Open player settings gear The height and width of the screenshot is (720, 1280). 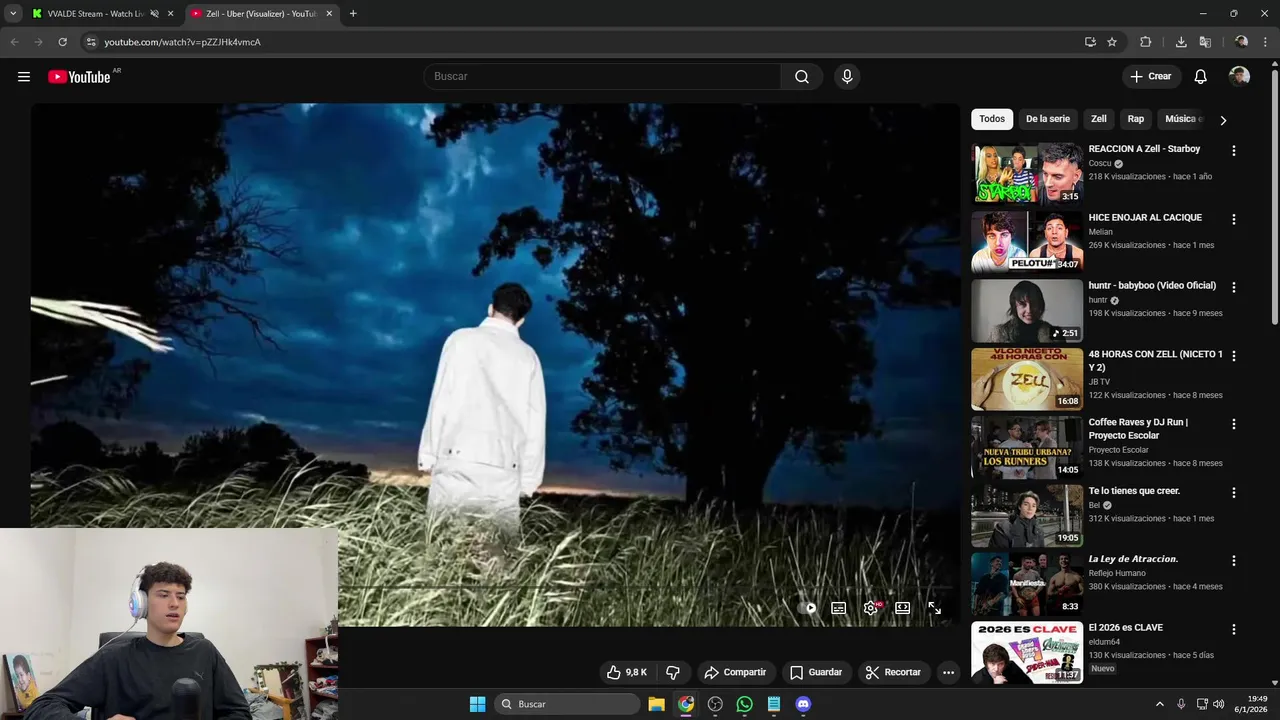[x=871, y=608]
